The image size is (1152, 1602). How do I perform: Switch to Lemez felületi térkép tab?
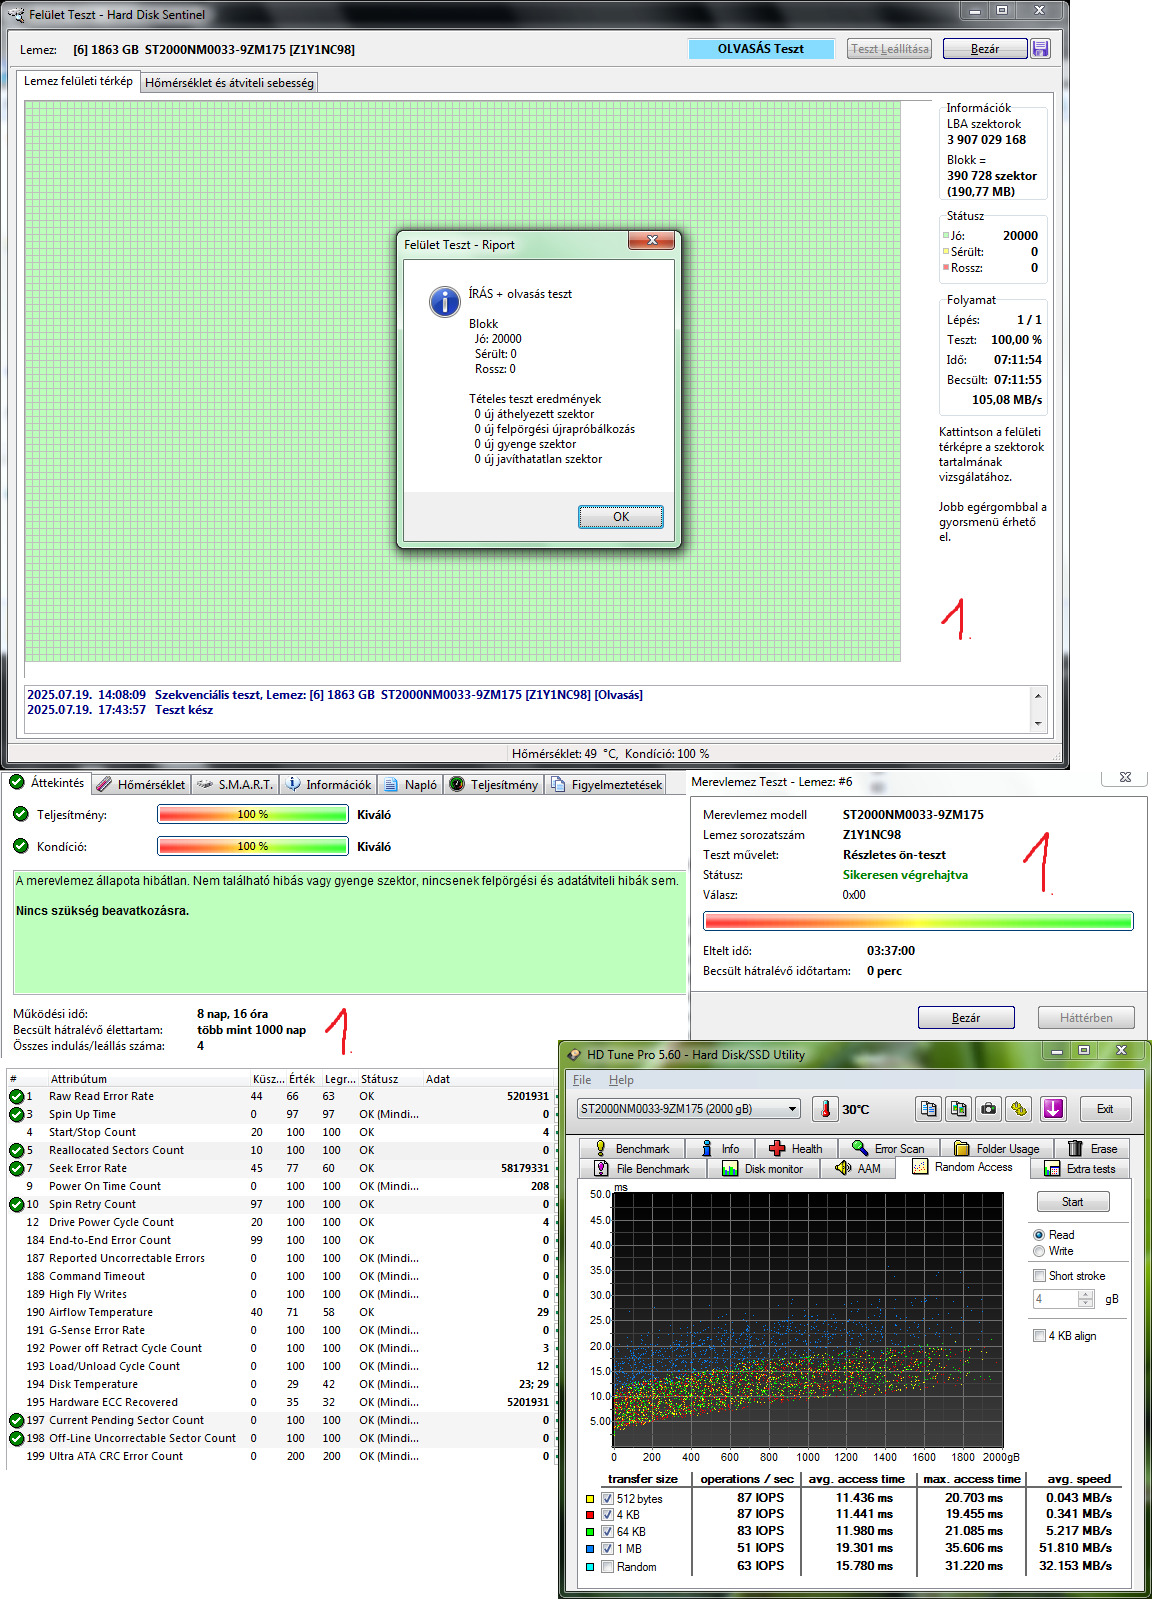[x=78, y=81]
